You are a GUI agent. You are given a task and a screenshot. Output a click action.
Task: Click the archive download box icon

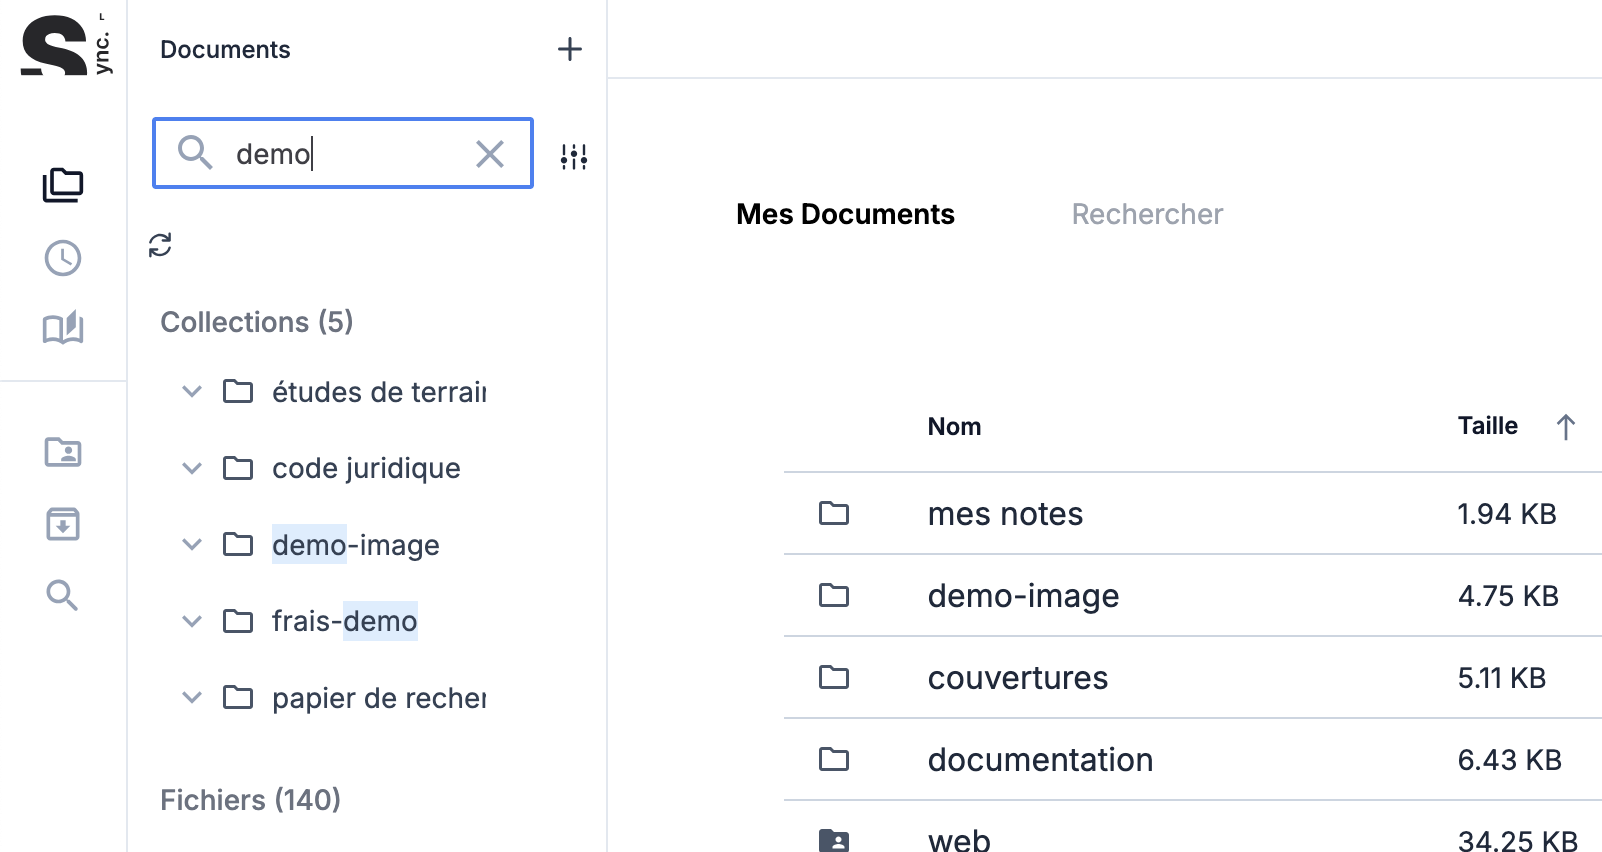63,524
